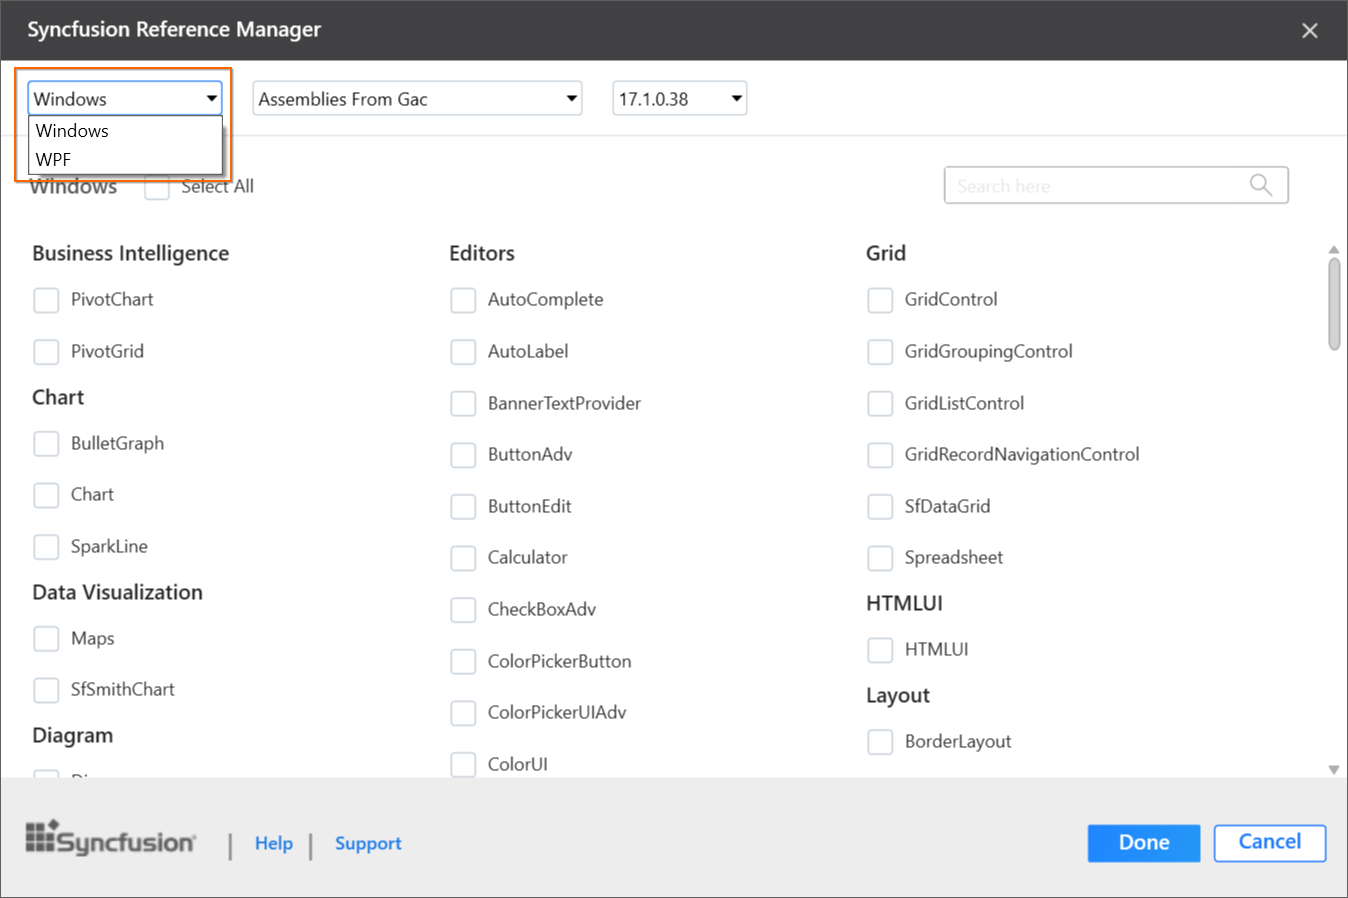This screenshot has height=898, width=1348.
Task: Tick the SfSmithChart checkbox
Action: click(x=46, y=690)
